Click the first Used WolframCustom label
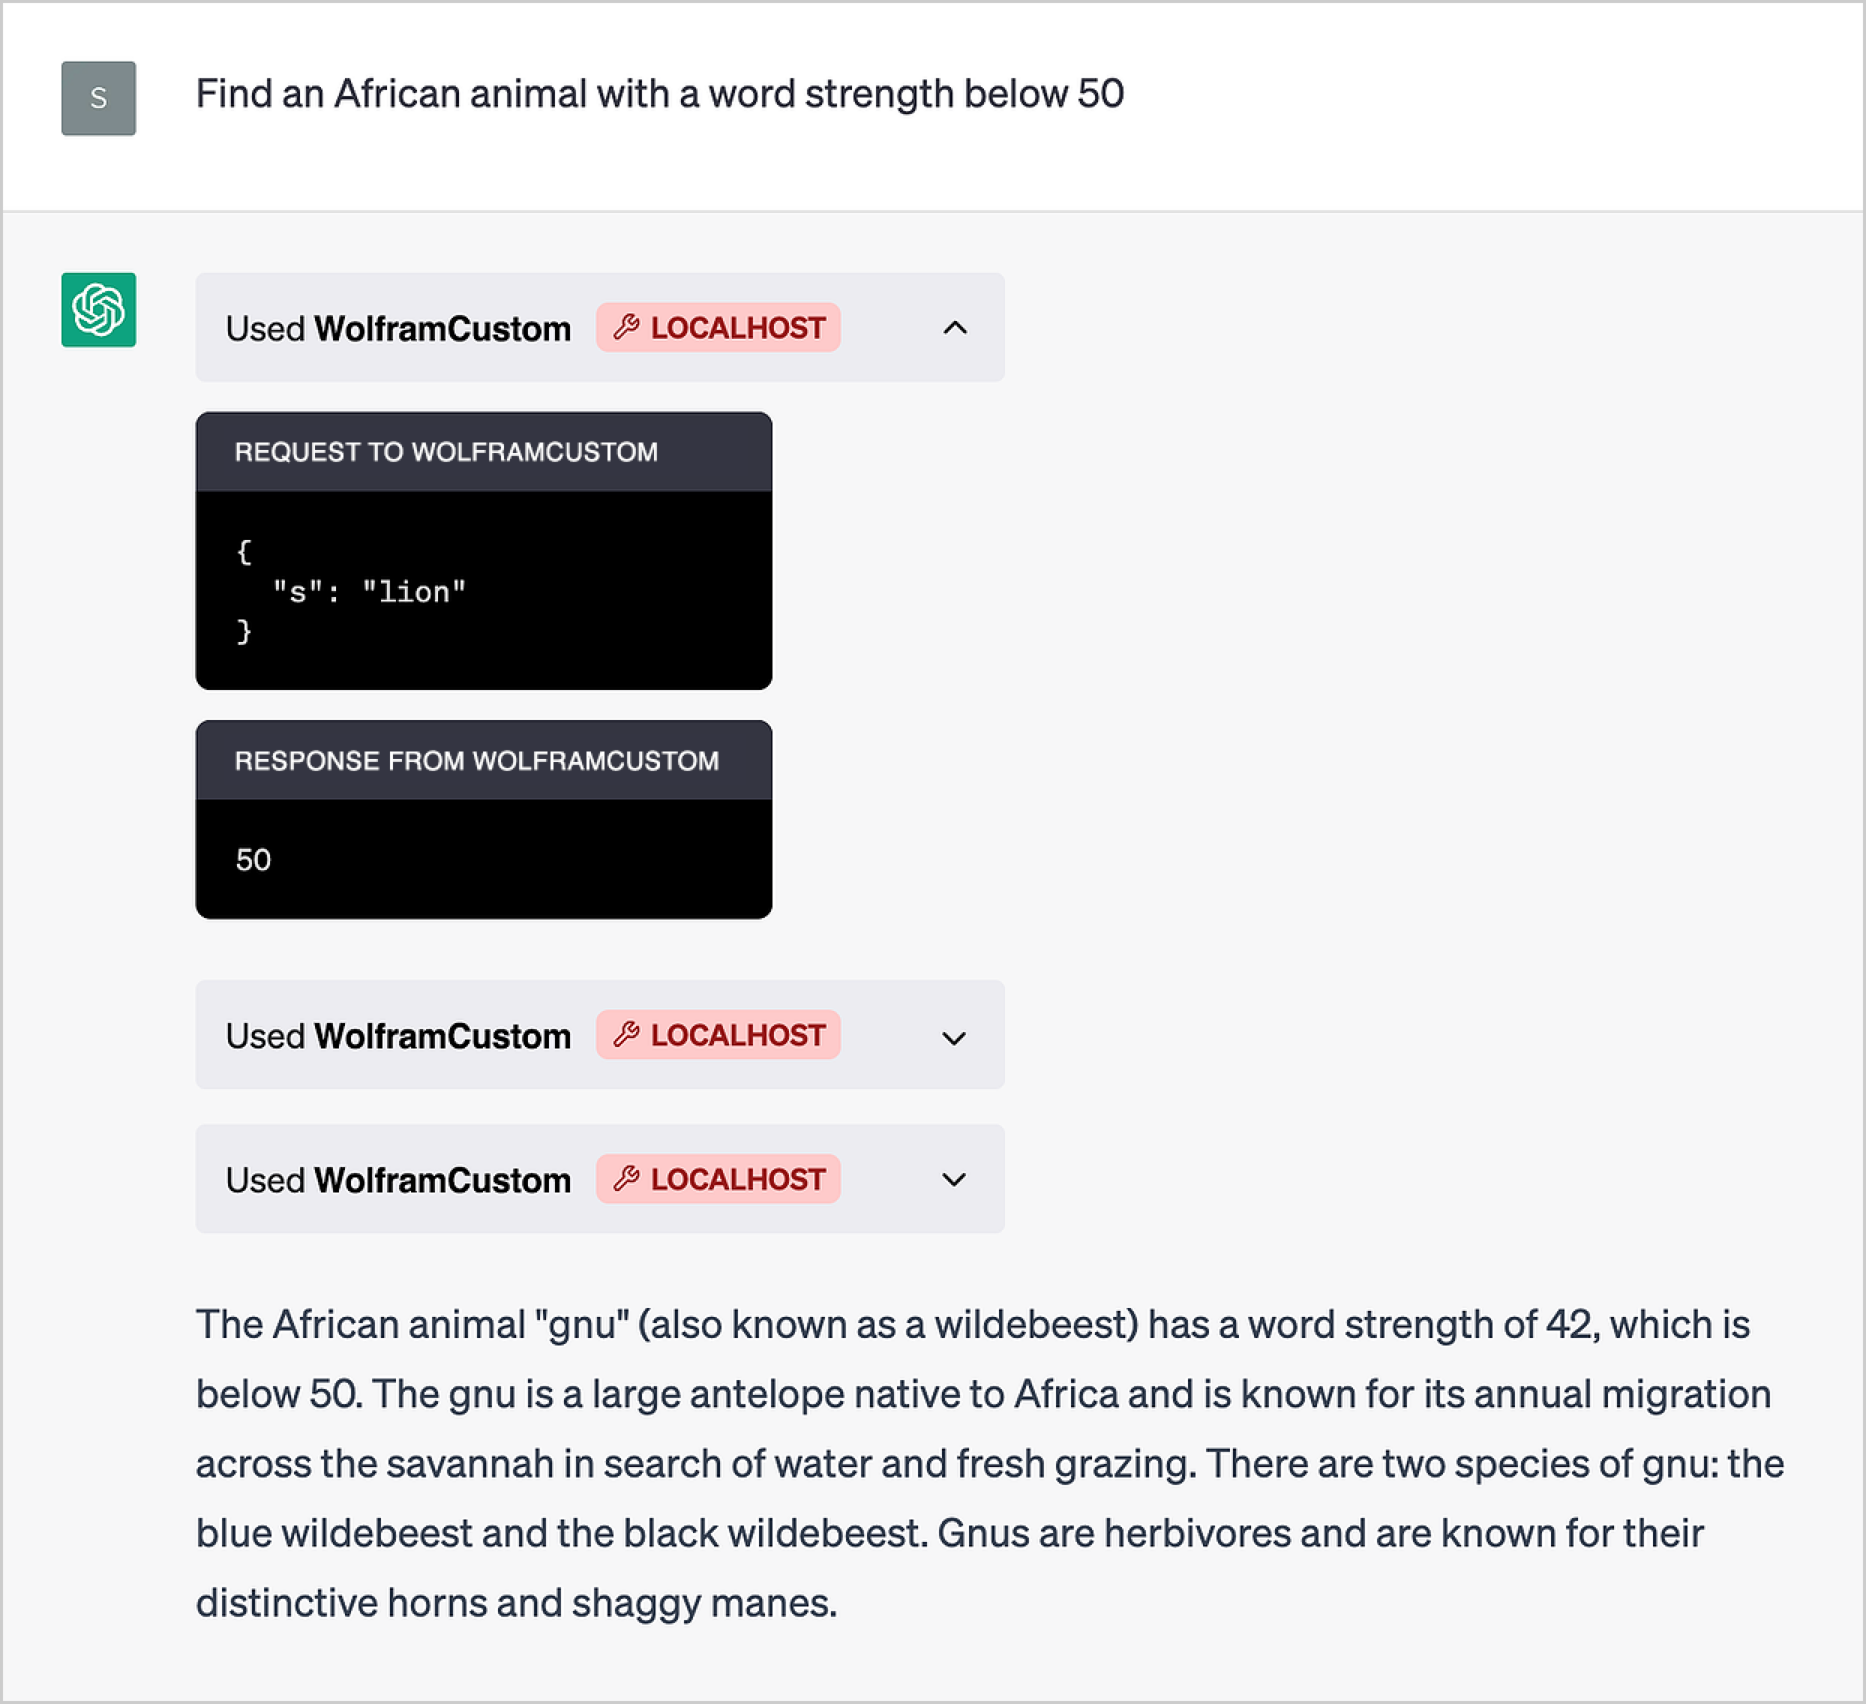Screen dimensions: 1866x1704 (x=398, y=328)
